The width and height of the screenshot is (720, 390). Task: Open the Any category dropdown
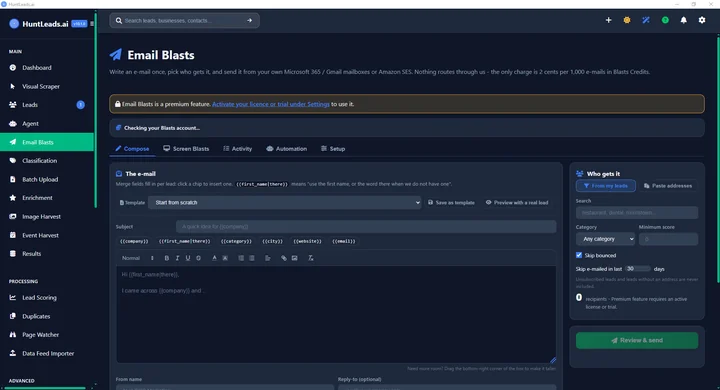[605, 239]
